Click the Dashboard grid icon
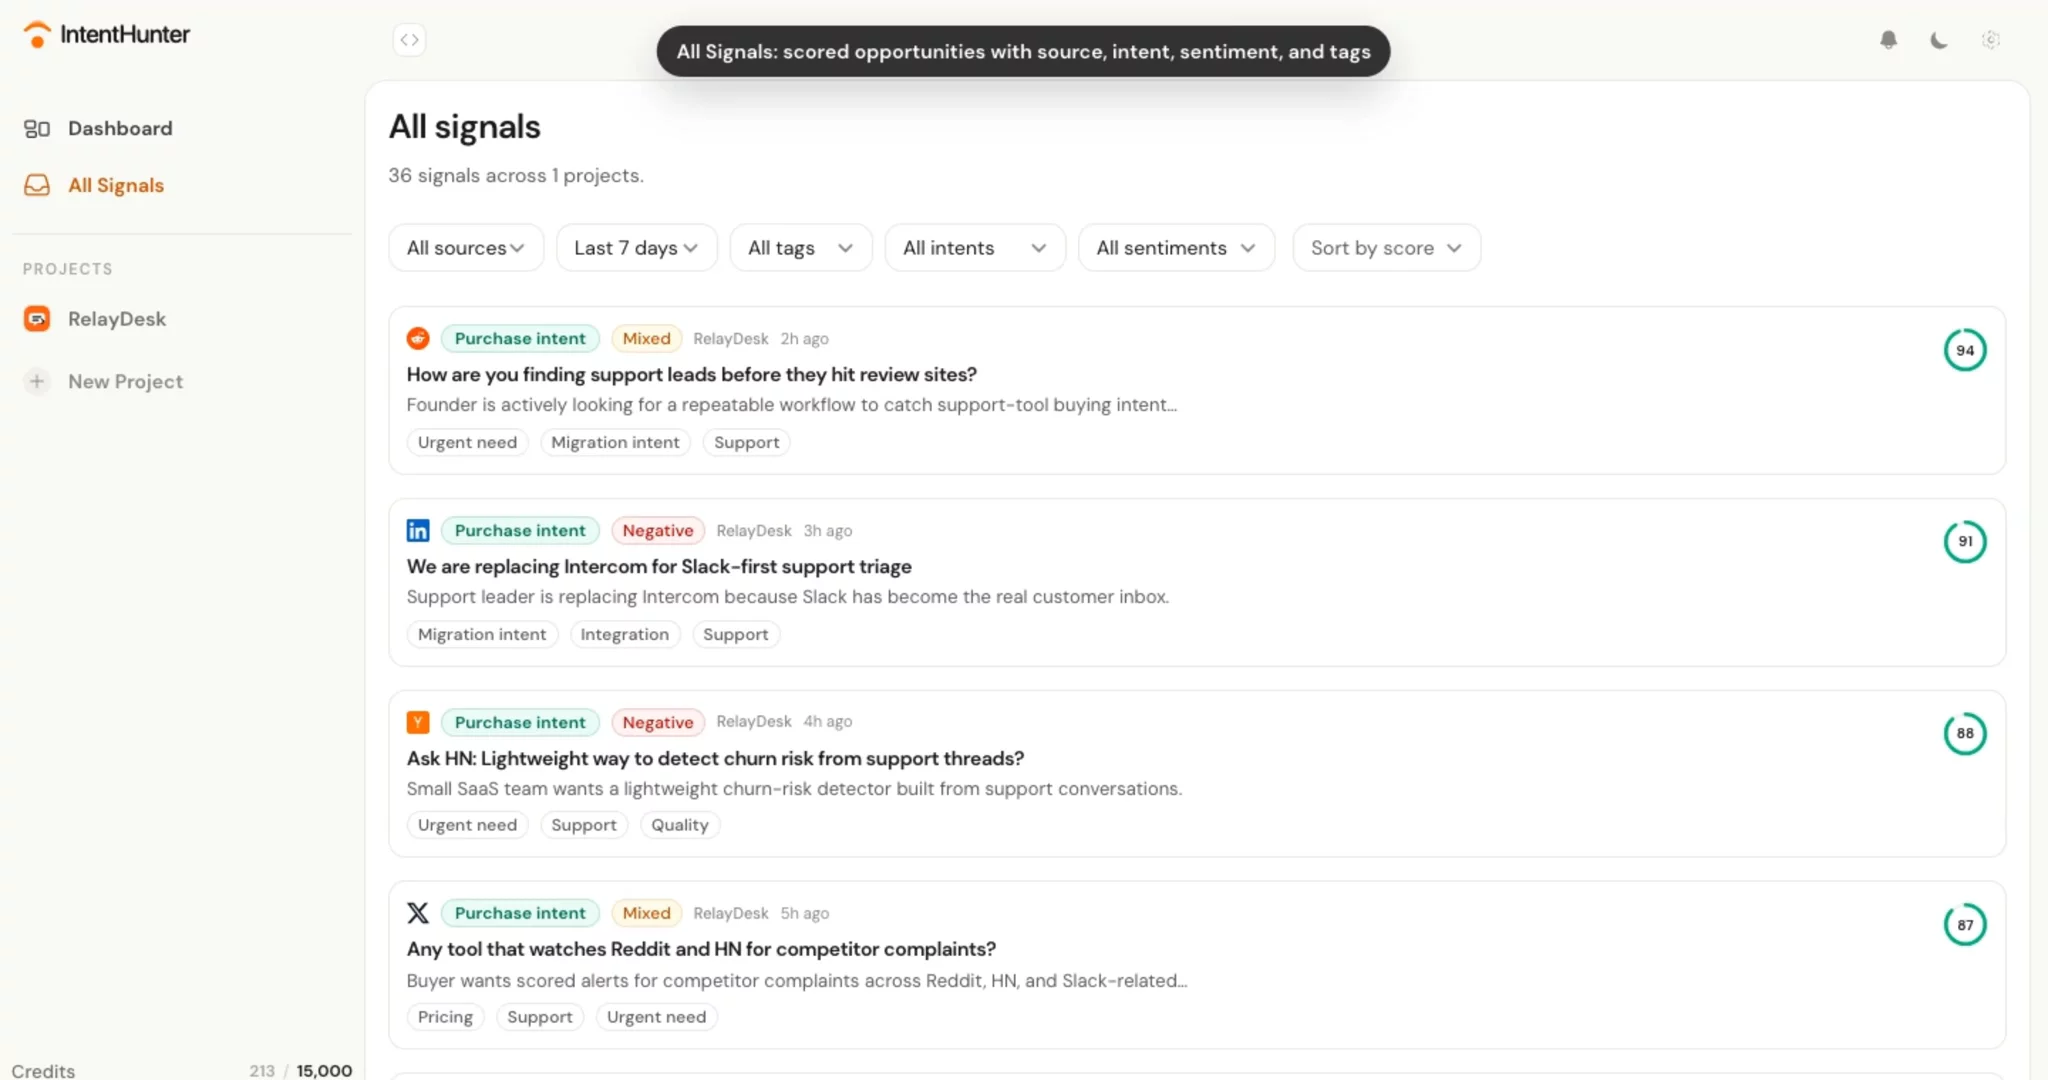Screen dimensions: 2048x1080 click(x=37, y=128)
